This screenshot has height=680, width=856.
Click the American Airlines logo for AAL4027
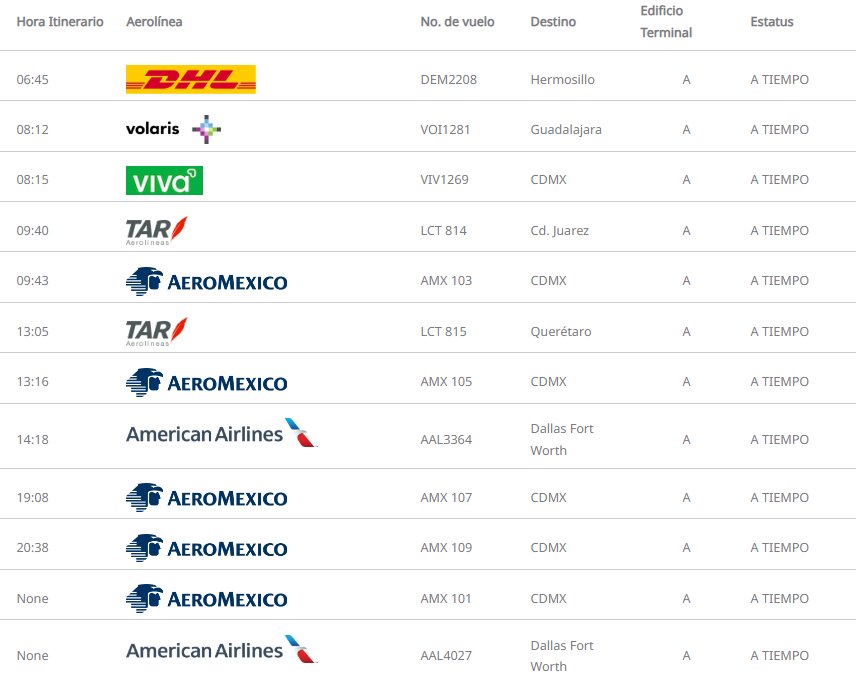[221, 650]
